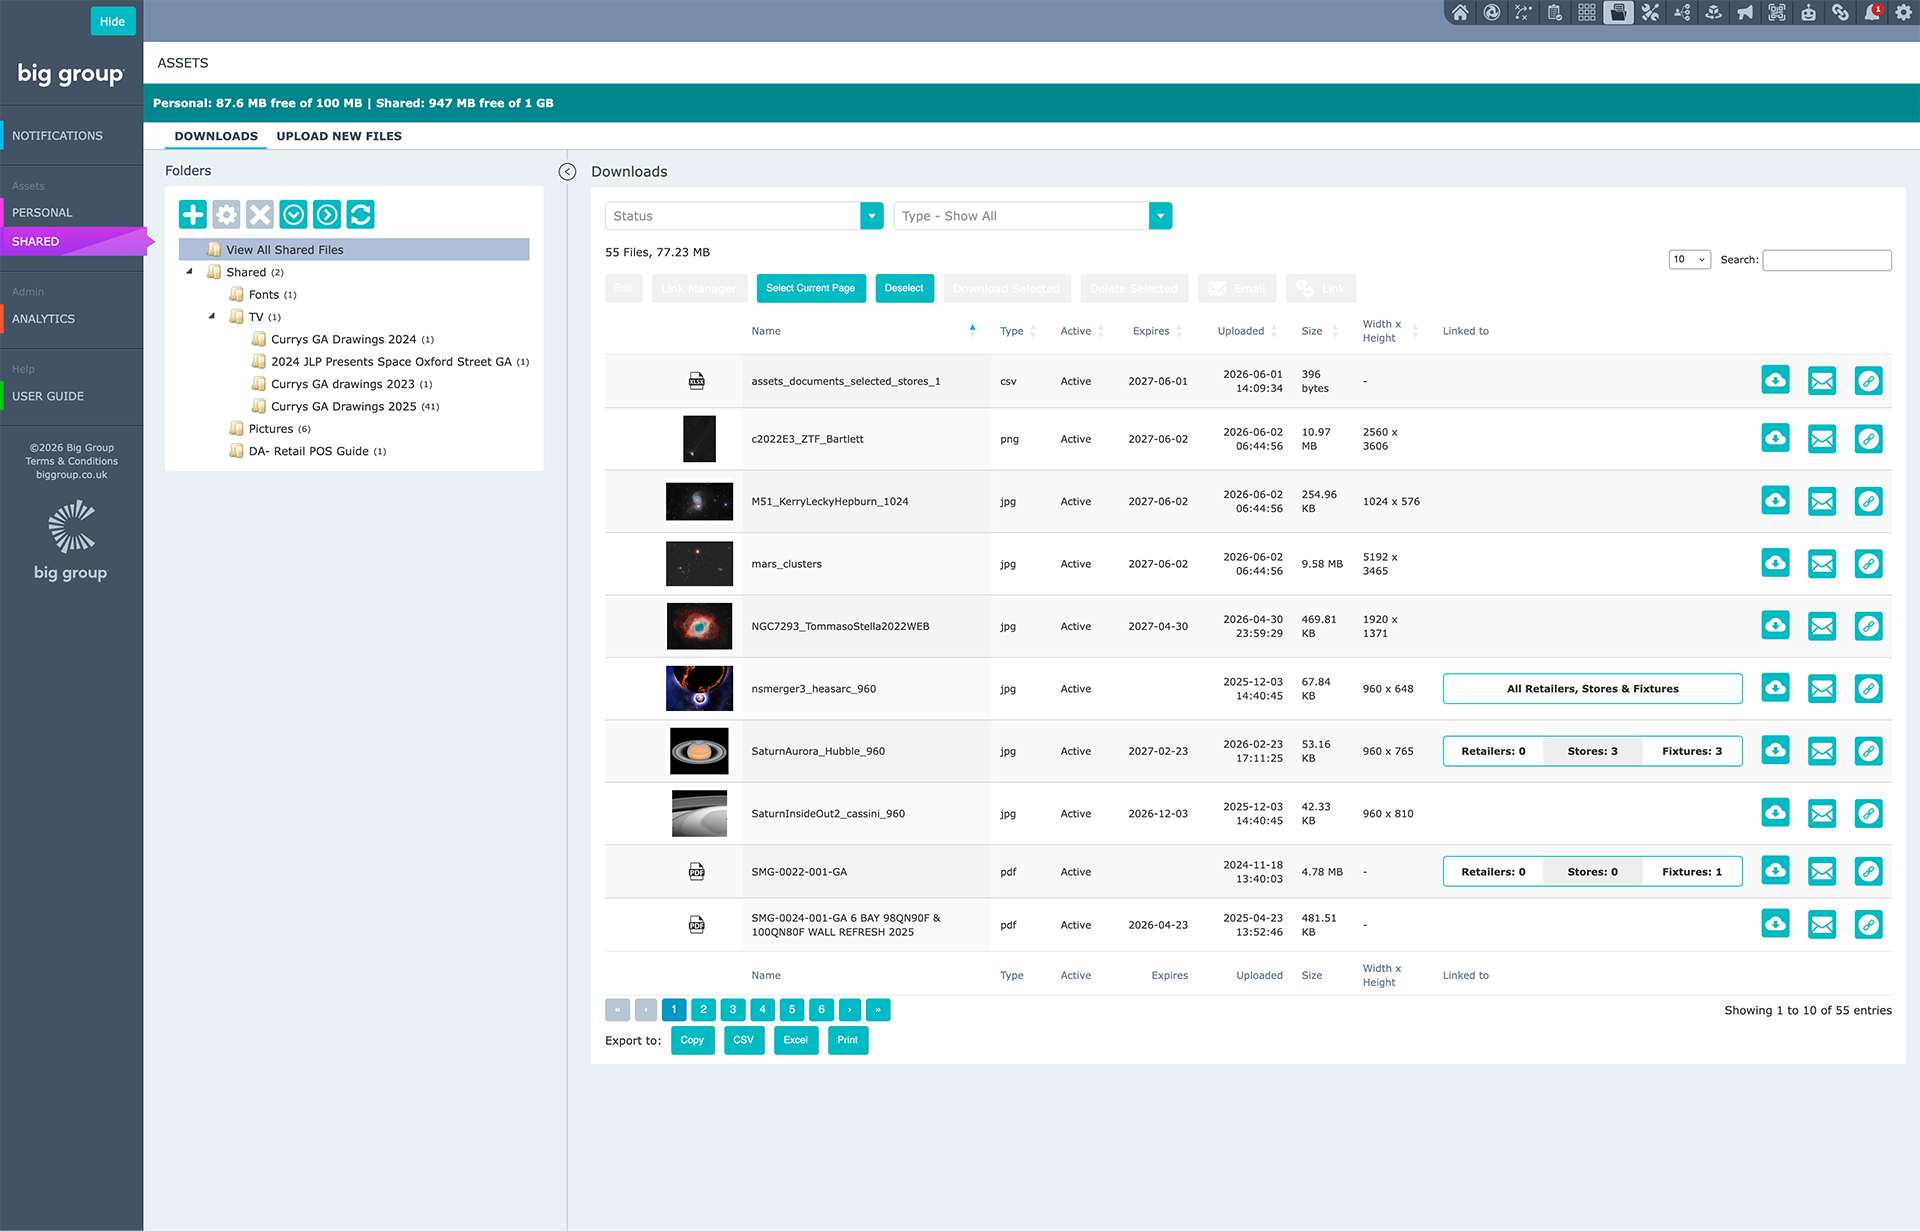This screenshot has width=1920, height=1231.
Task: Collapse the Shared folder tree arrow
Action: [189, 272]
